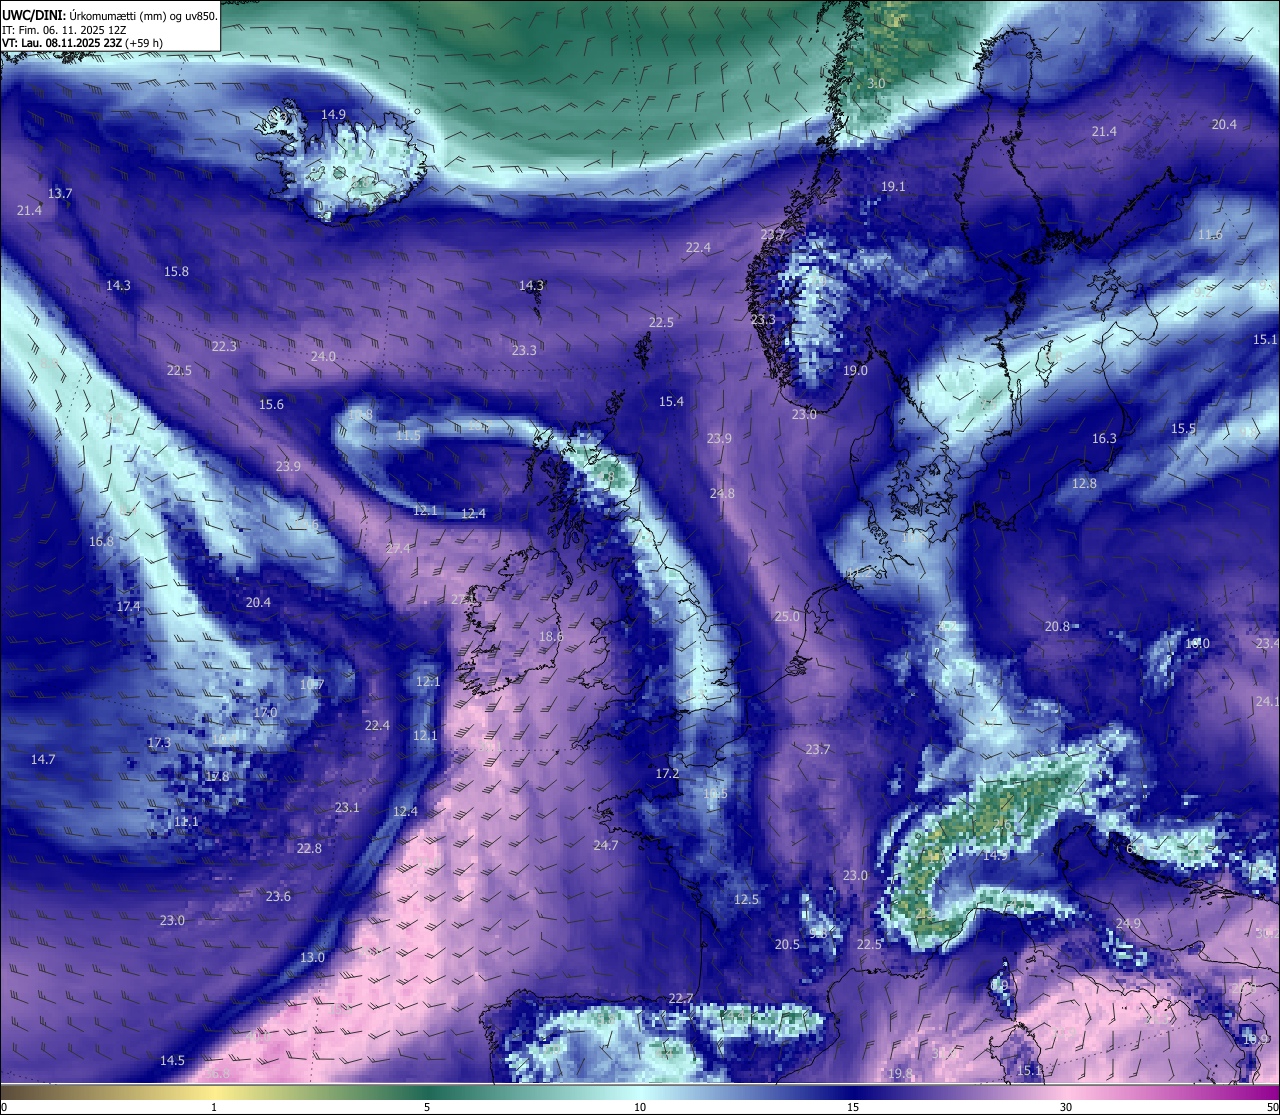The image size is (1280, 1115).
Task: Click the 12.8 value label
Action: (1084, 484)
